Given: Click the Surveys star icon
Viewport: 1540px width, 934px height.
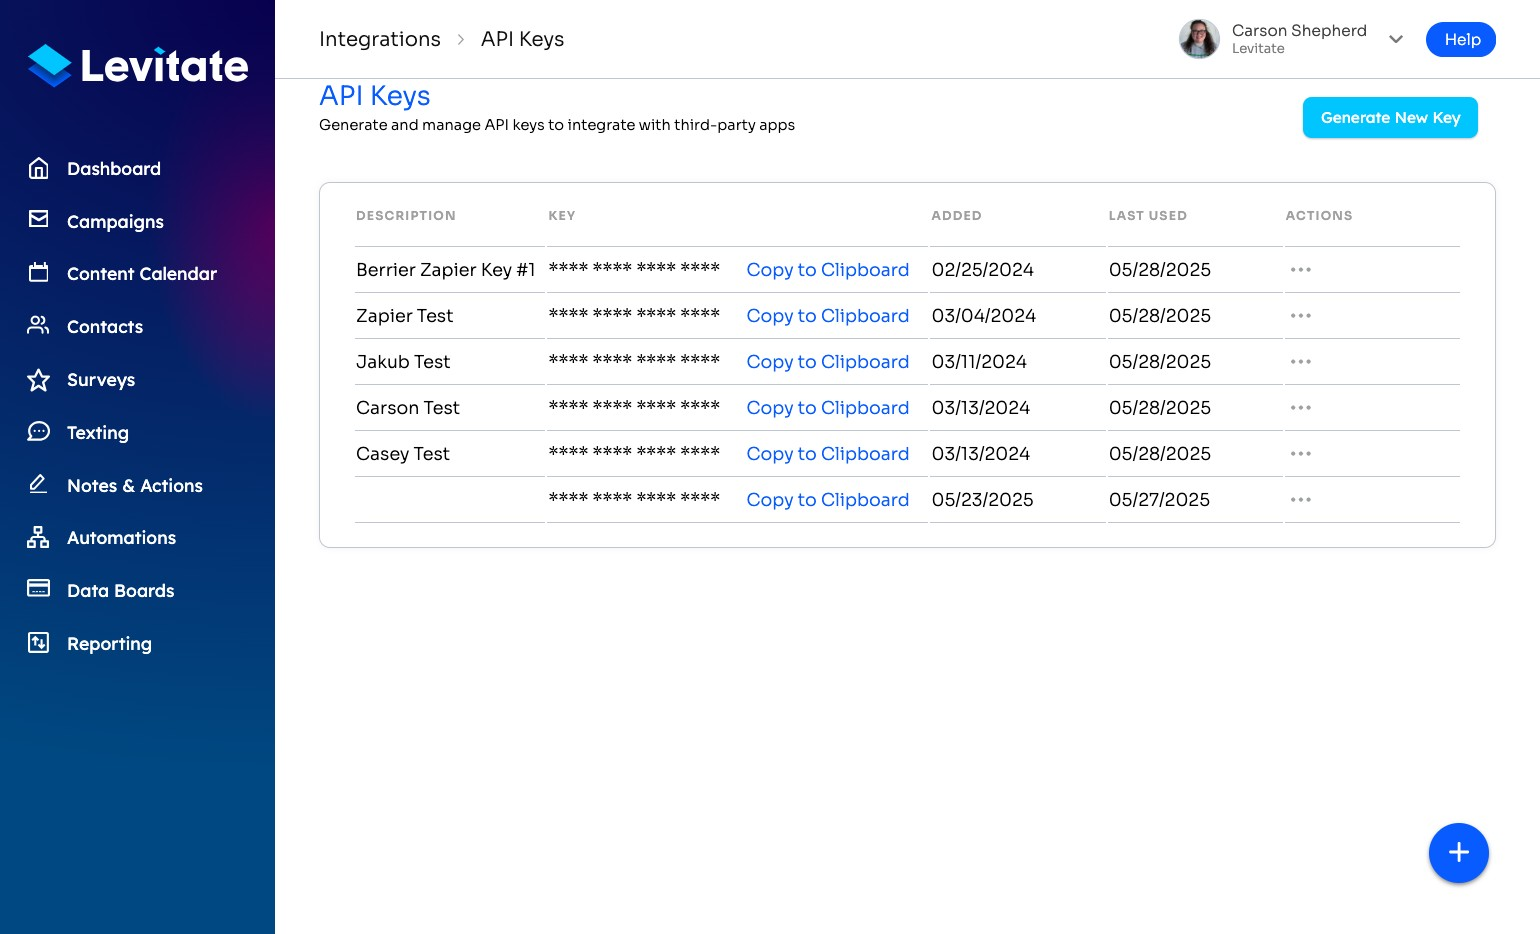Looking at the screenshot, I should [x=38, y=379].
